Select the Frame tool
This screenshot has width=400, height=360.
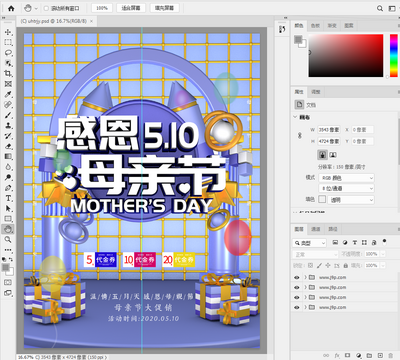pyautogui.click(x=8, y=84)
